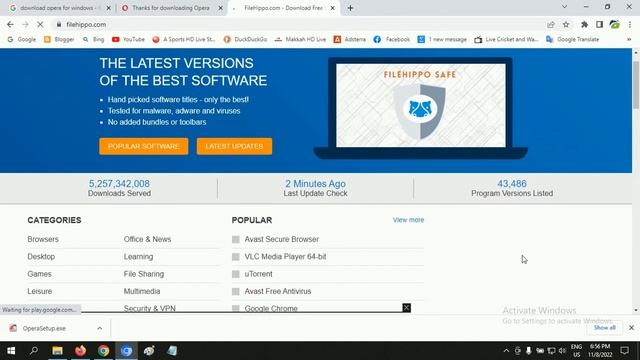The image size is (640, 360).
Task: Open the Browsers category
Action: [x=43, y=239]
